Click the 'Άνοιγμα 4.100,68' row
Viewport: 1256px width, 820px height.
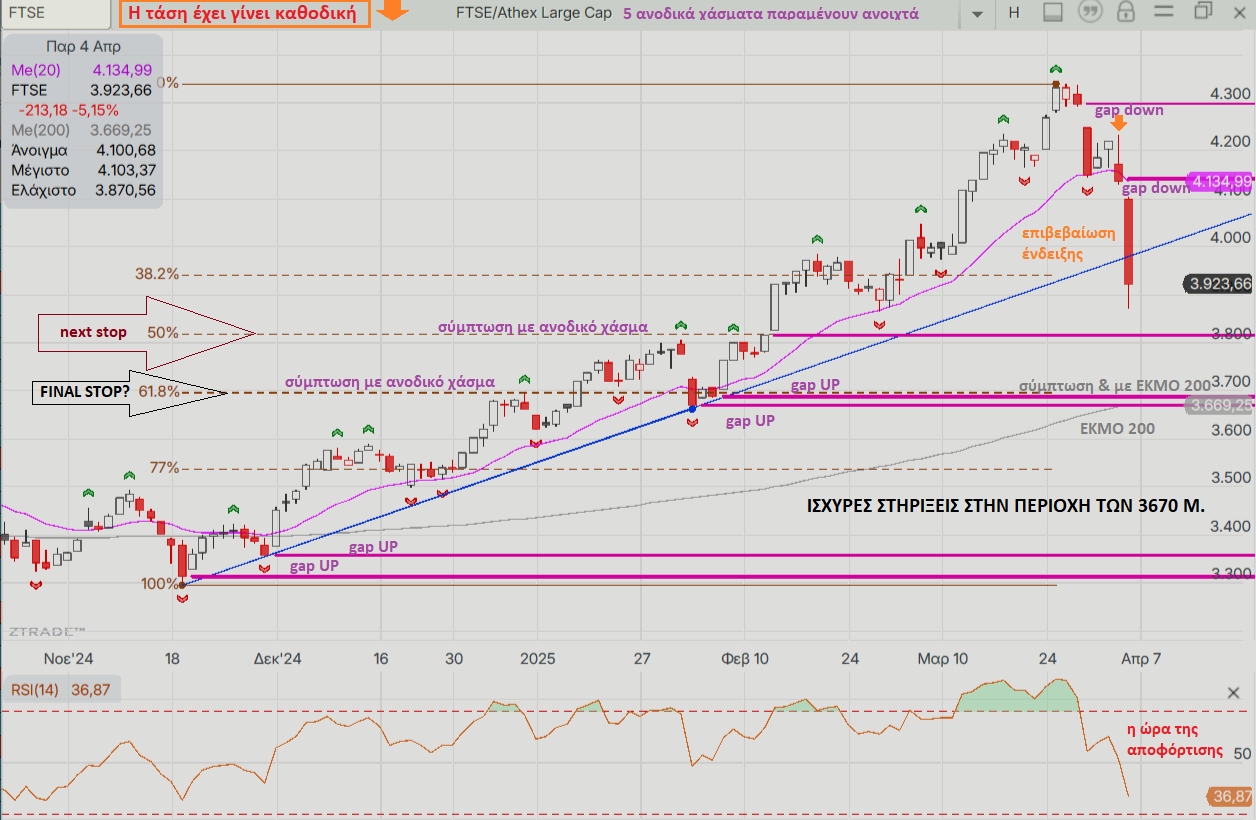click(x=81, y=150)
